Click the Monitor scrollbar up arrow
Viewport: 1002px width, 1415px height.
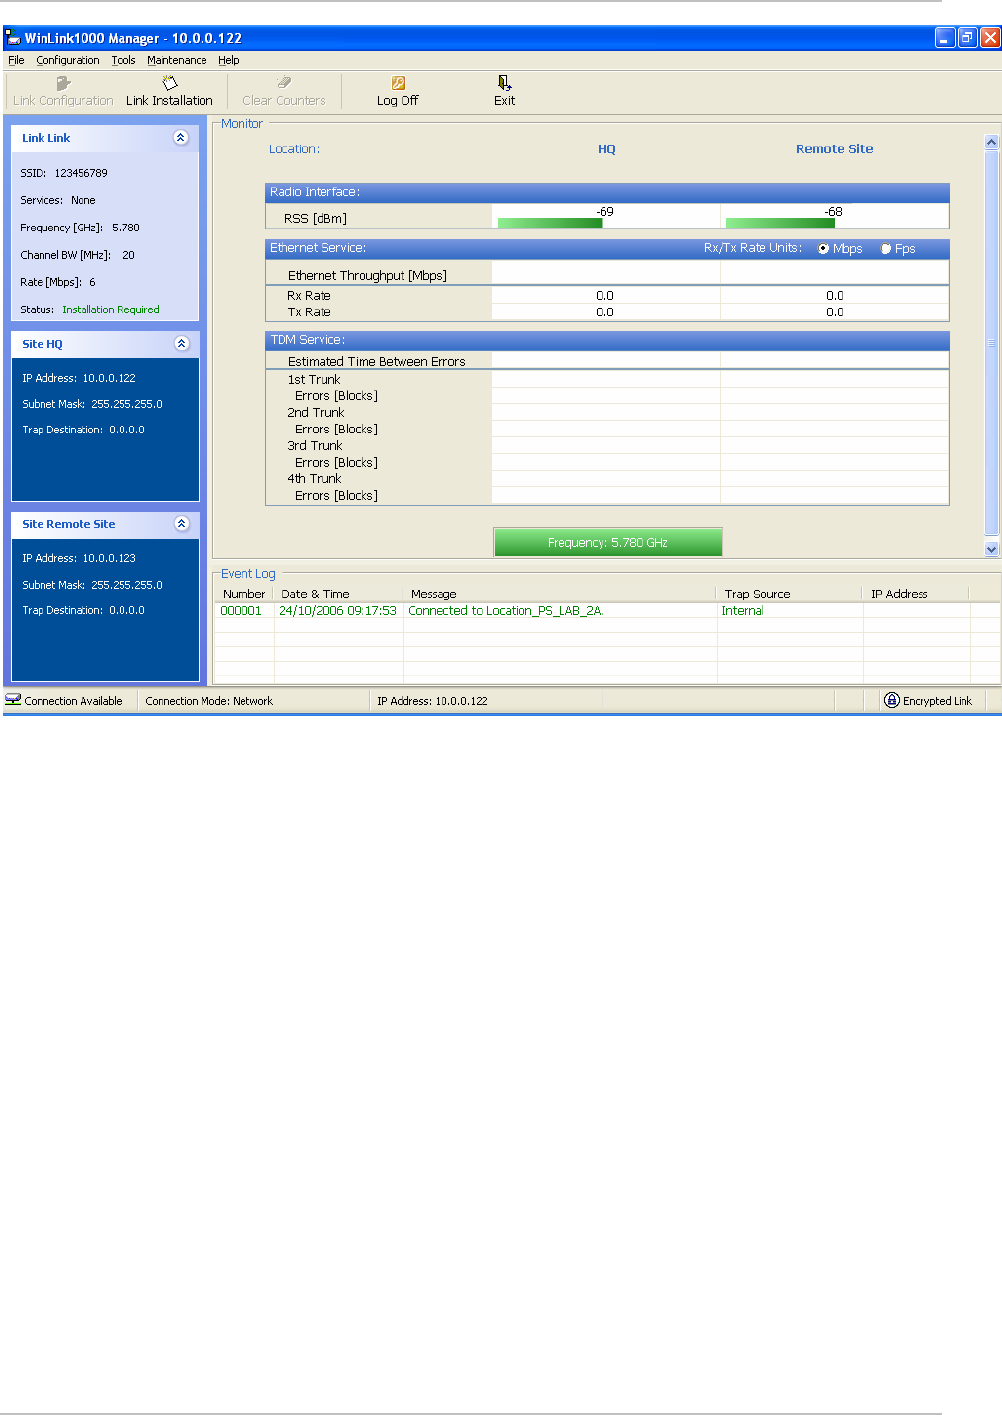(992, 142)
